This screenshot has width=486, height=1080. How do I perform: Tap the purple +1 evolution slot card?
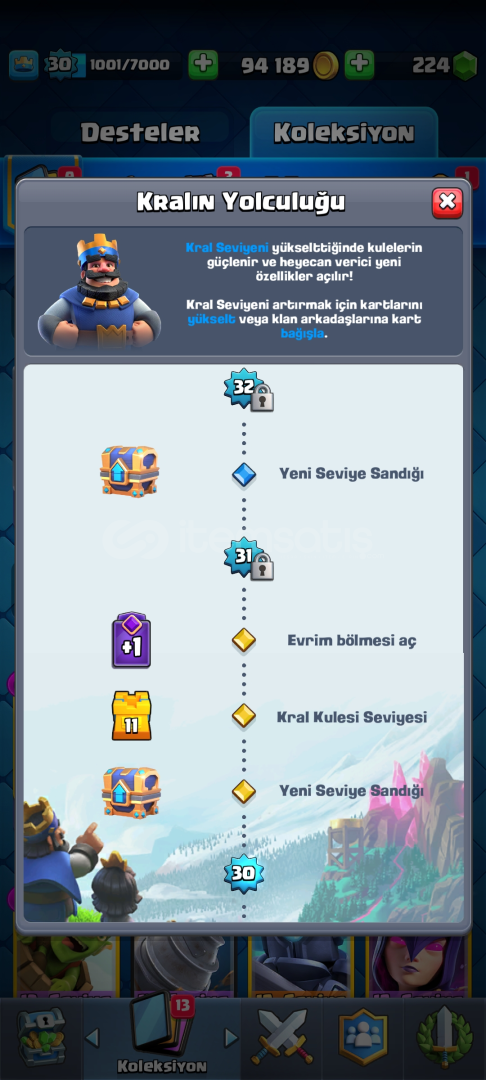pos(131,641)
